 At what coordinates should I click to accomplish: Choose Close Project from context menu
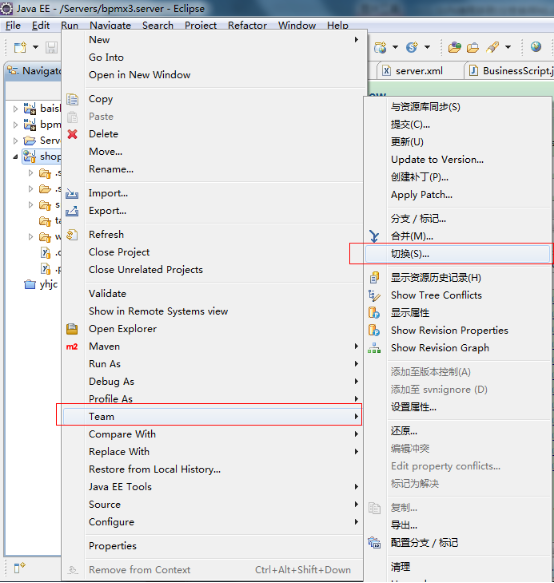(119, 252)
